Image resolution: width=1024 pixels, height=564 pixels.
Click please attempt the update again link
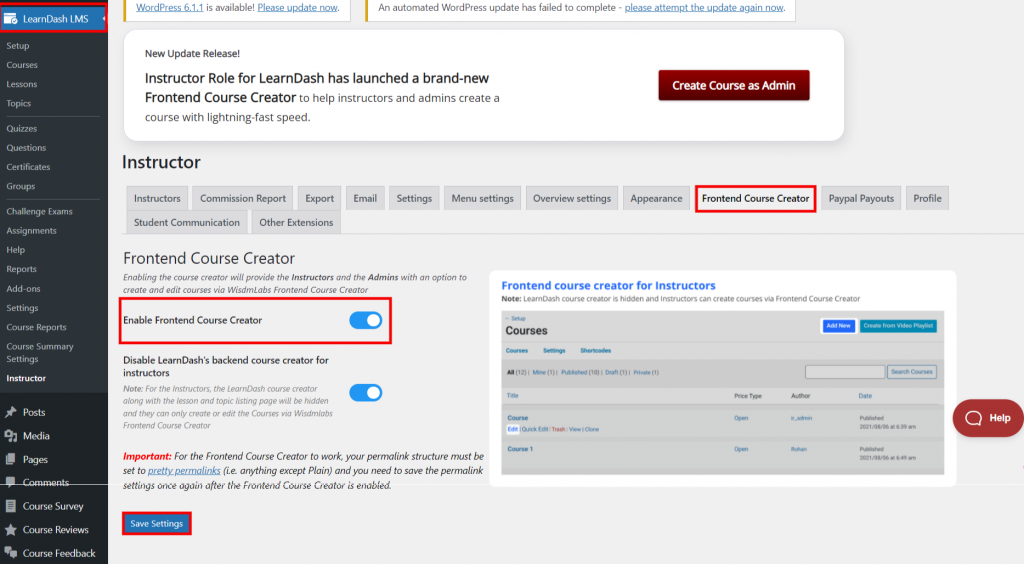tap(704, 8)
